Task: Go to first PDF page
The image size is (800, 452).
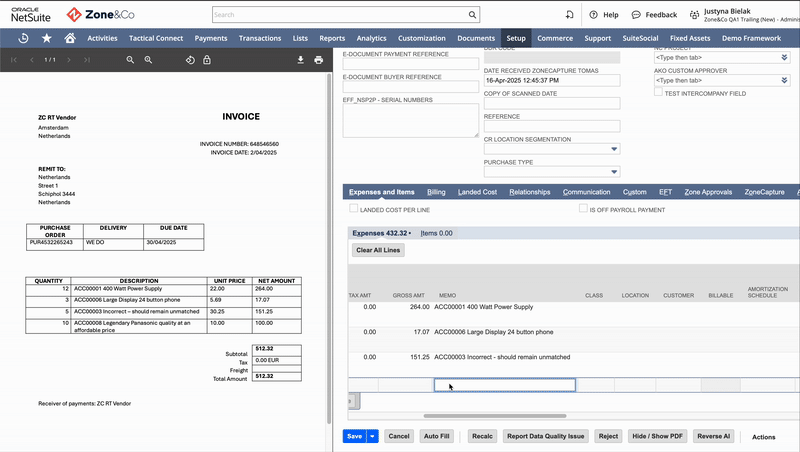Action: [x=14, y=60]
